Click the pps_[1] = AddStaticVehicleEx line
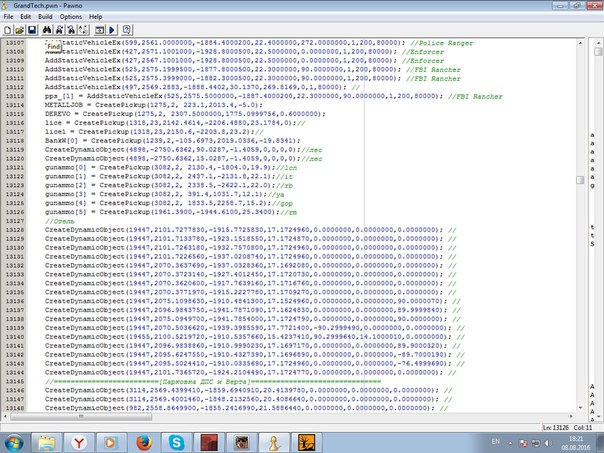Image resolution: width=604 pixels, height=453 pixels. click(x=273, y=96)
